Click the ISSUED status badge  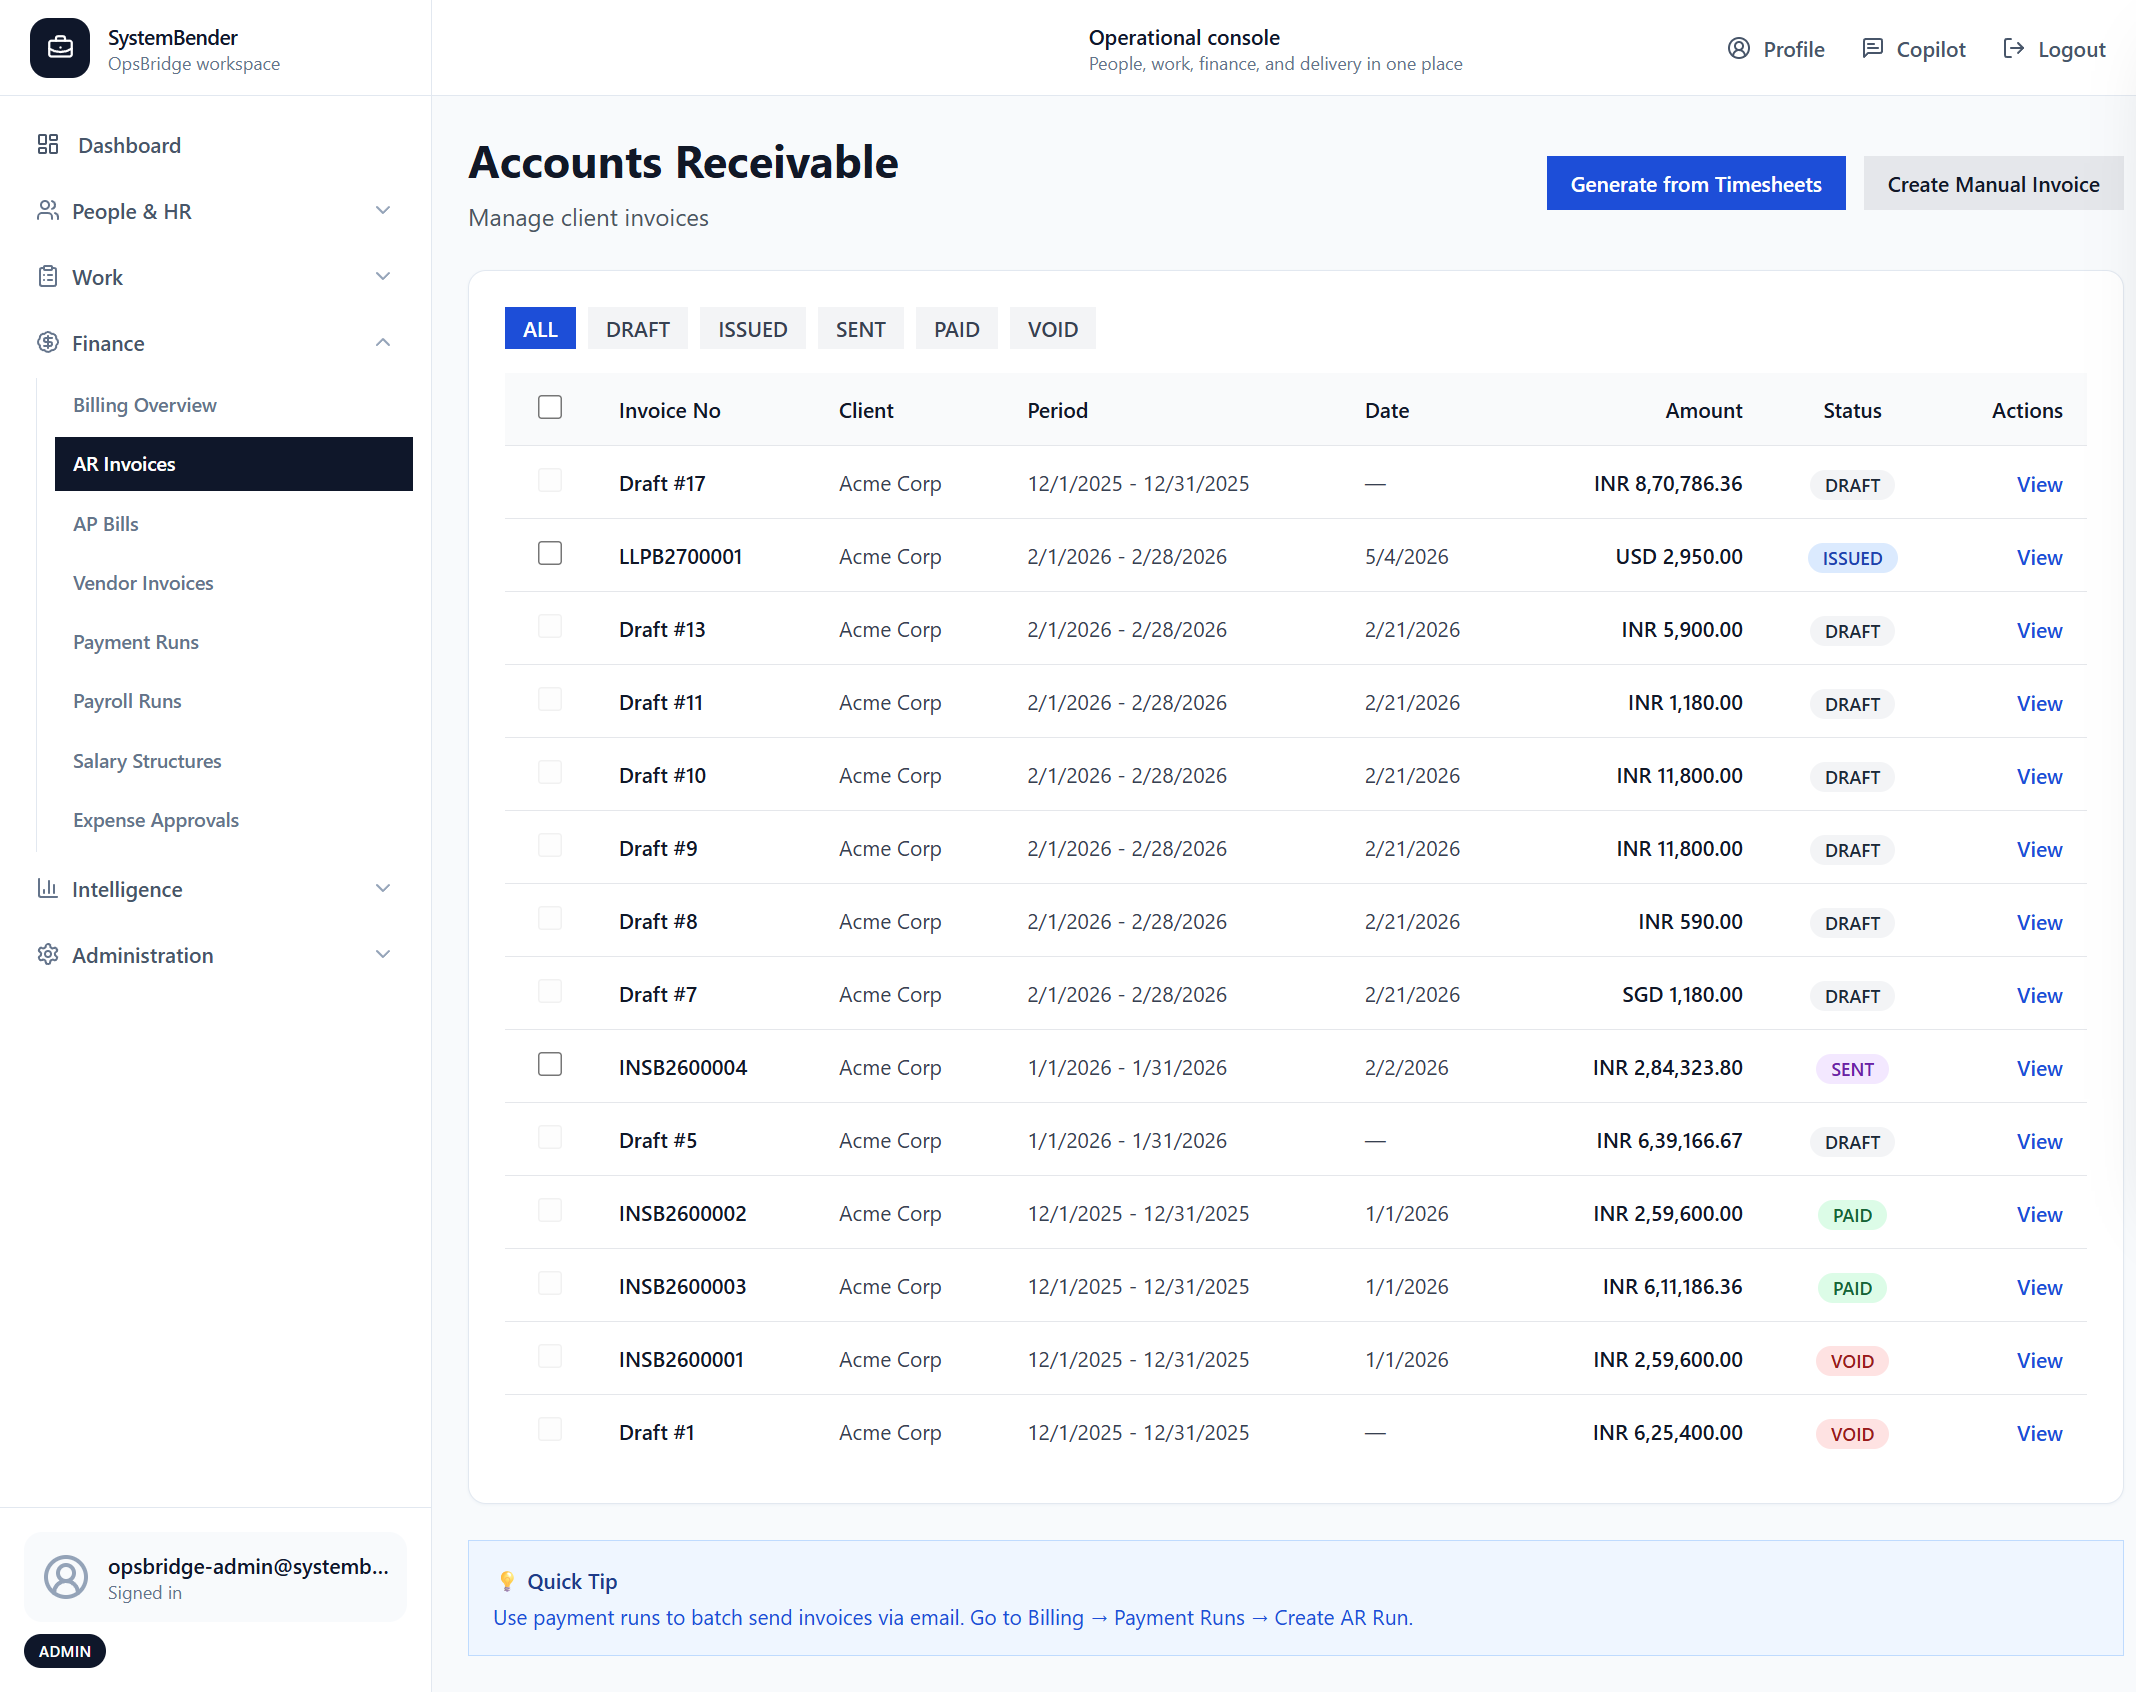click(1852, 558)
